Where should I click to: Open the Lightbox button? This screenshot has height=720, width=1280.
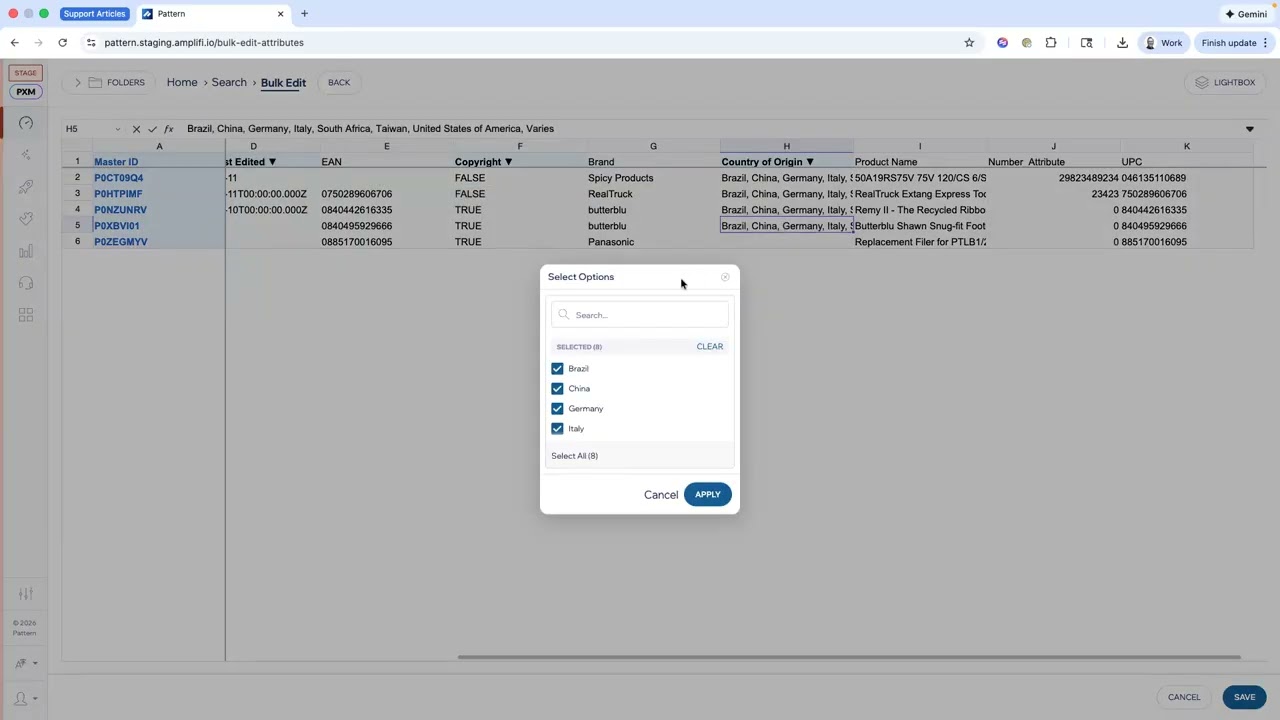(1224, 83)
